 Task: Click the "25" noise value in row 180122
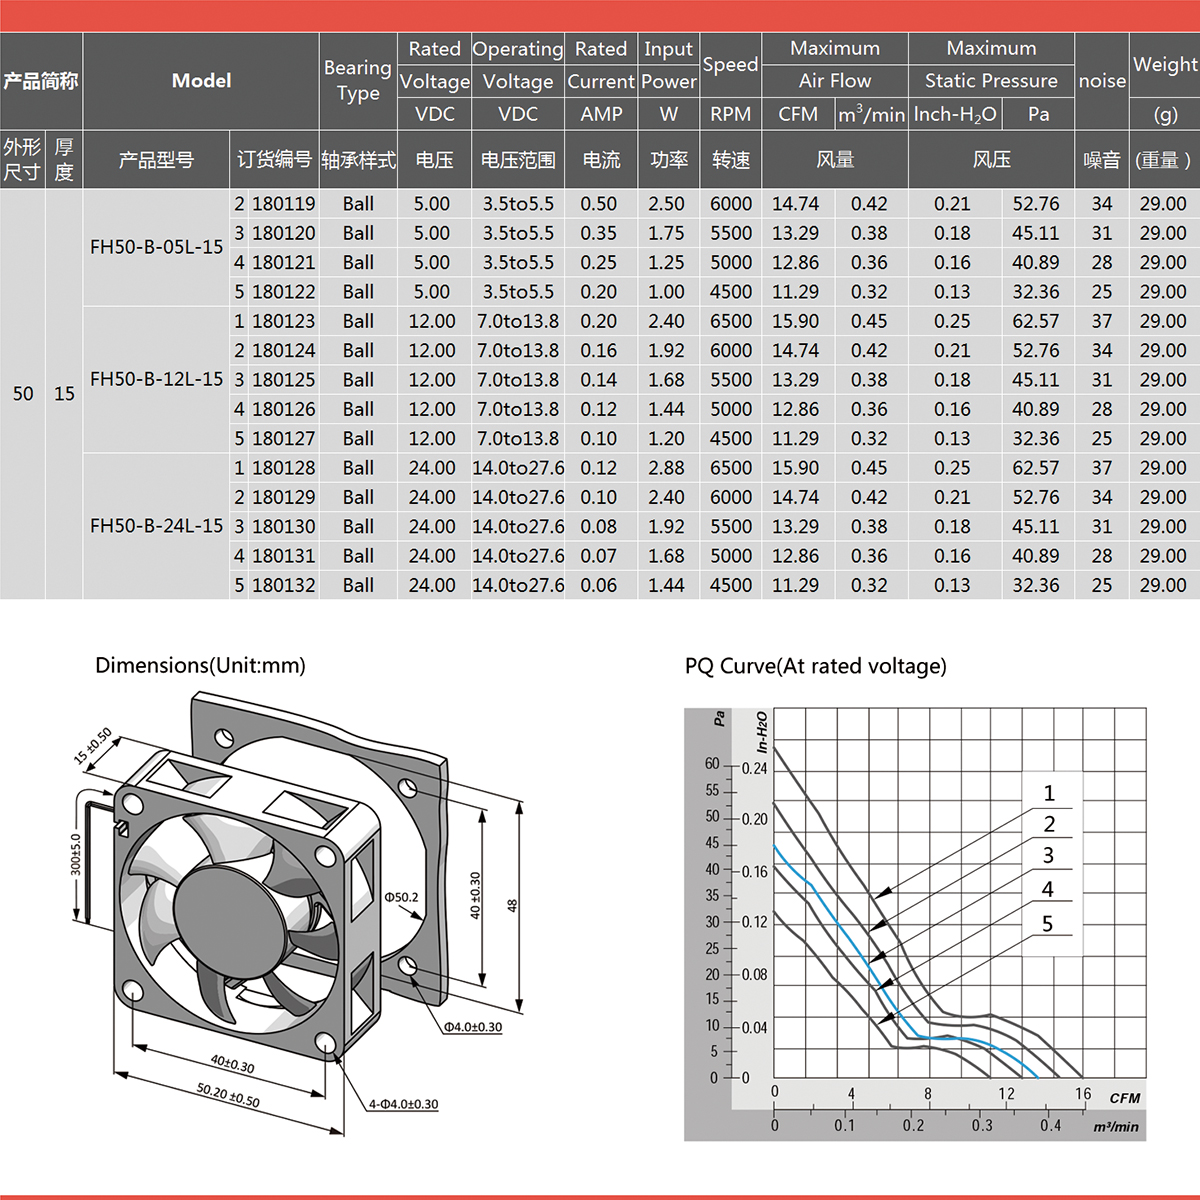coord(1102,292)
